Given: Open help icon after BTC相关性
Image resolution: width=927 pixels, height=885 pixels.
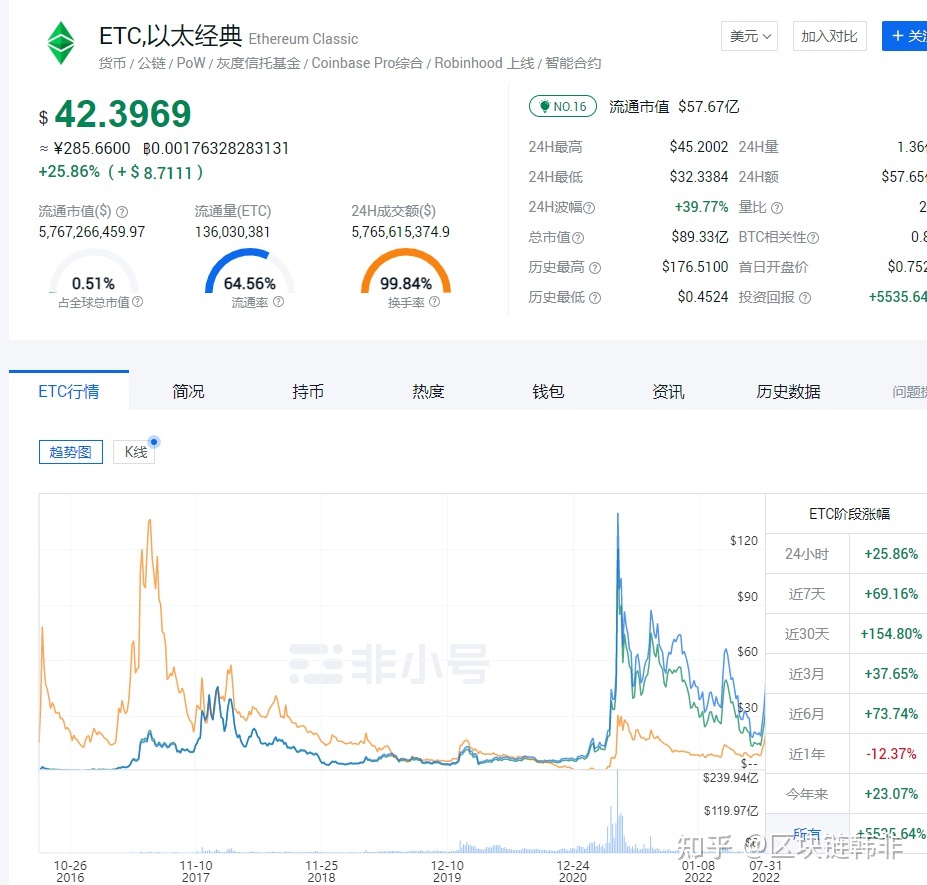Looking at the screenshot, I should coord(813,238).
